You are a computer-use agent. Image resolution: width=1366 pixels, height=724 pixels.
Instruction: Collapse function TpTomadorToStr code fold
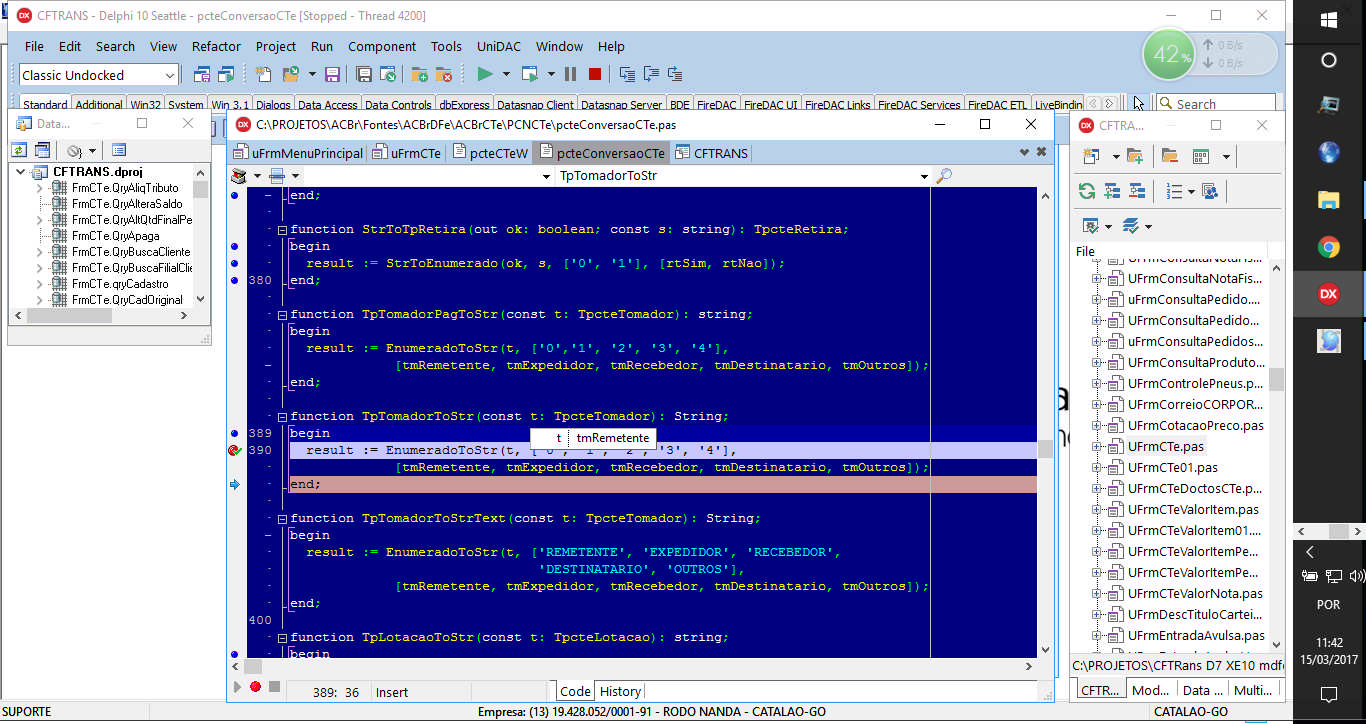tap(281, 416)
